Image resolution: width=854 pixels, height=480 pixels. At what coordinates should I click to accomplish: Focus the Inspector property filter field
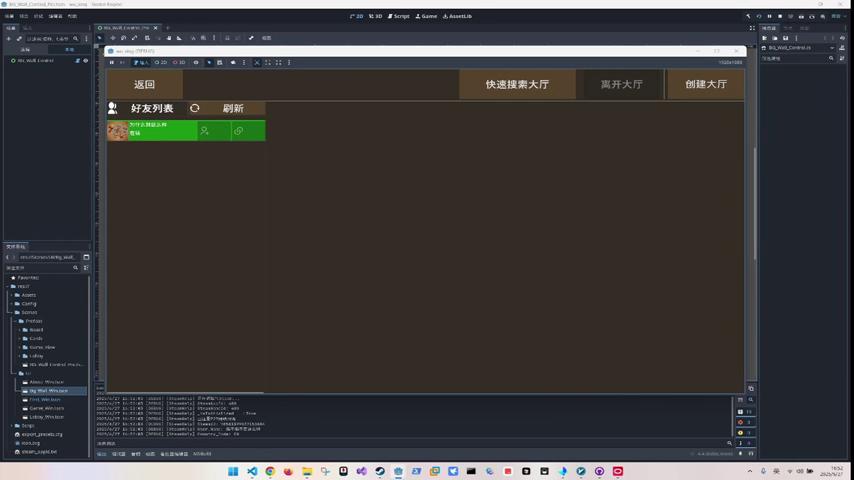click(797, 58)
